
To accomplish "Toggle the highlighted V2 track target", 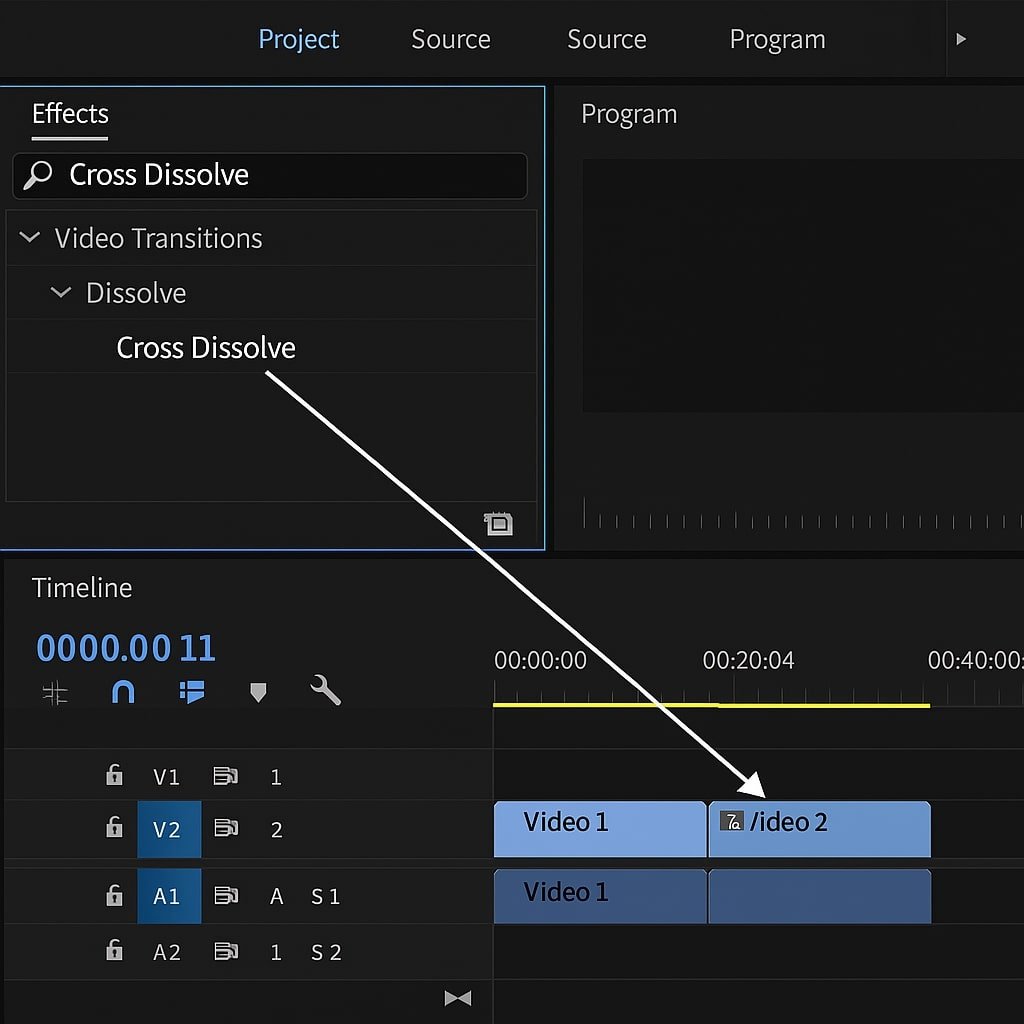I will point(169,829).
